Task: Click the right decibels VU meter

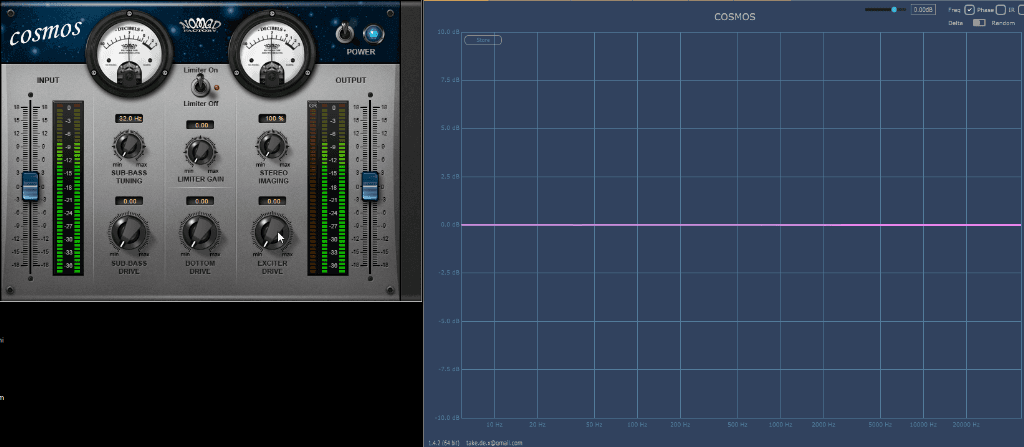Action: (272, 54)
